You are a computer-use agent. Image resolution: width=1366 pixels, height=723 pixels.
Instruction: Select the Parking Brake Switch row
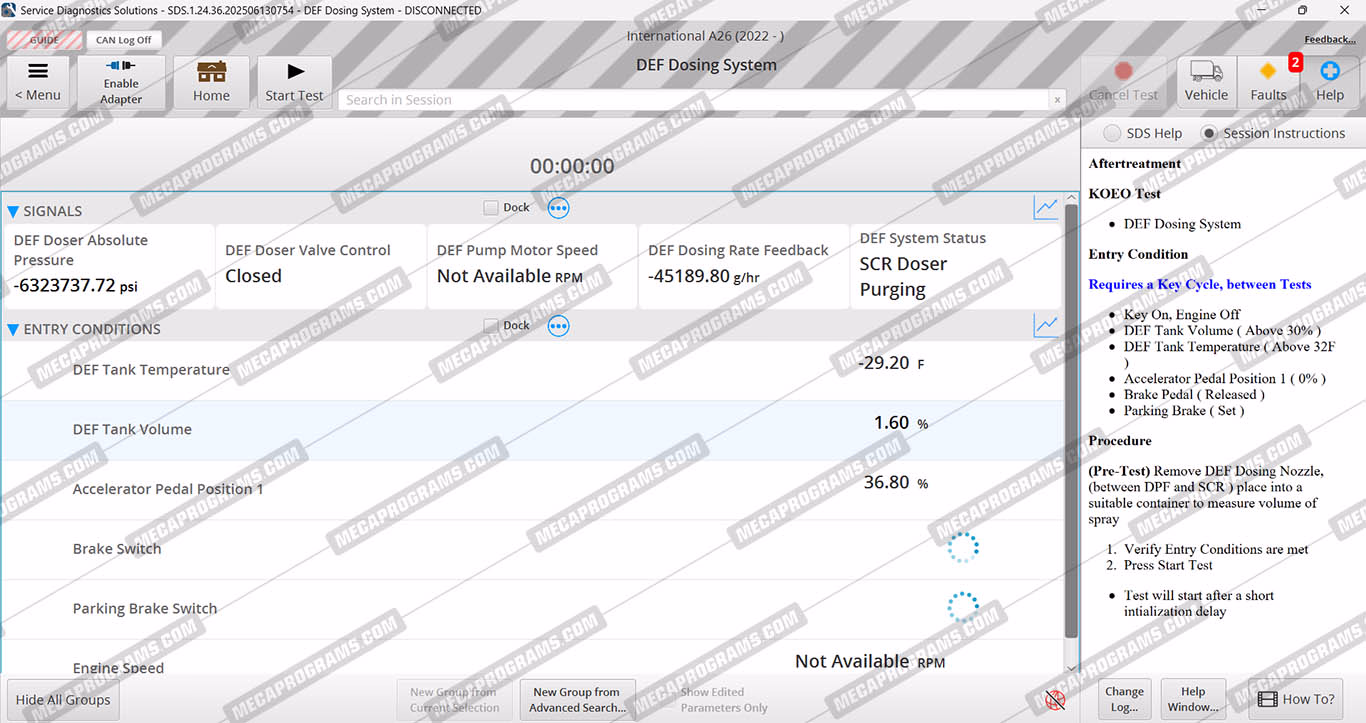[532, 610]
